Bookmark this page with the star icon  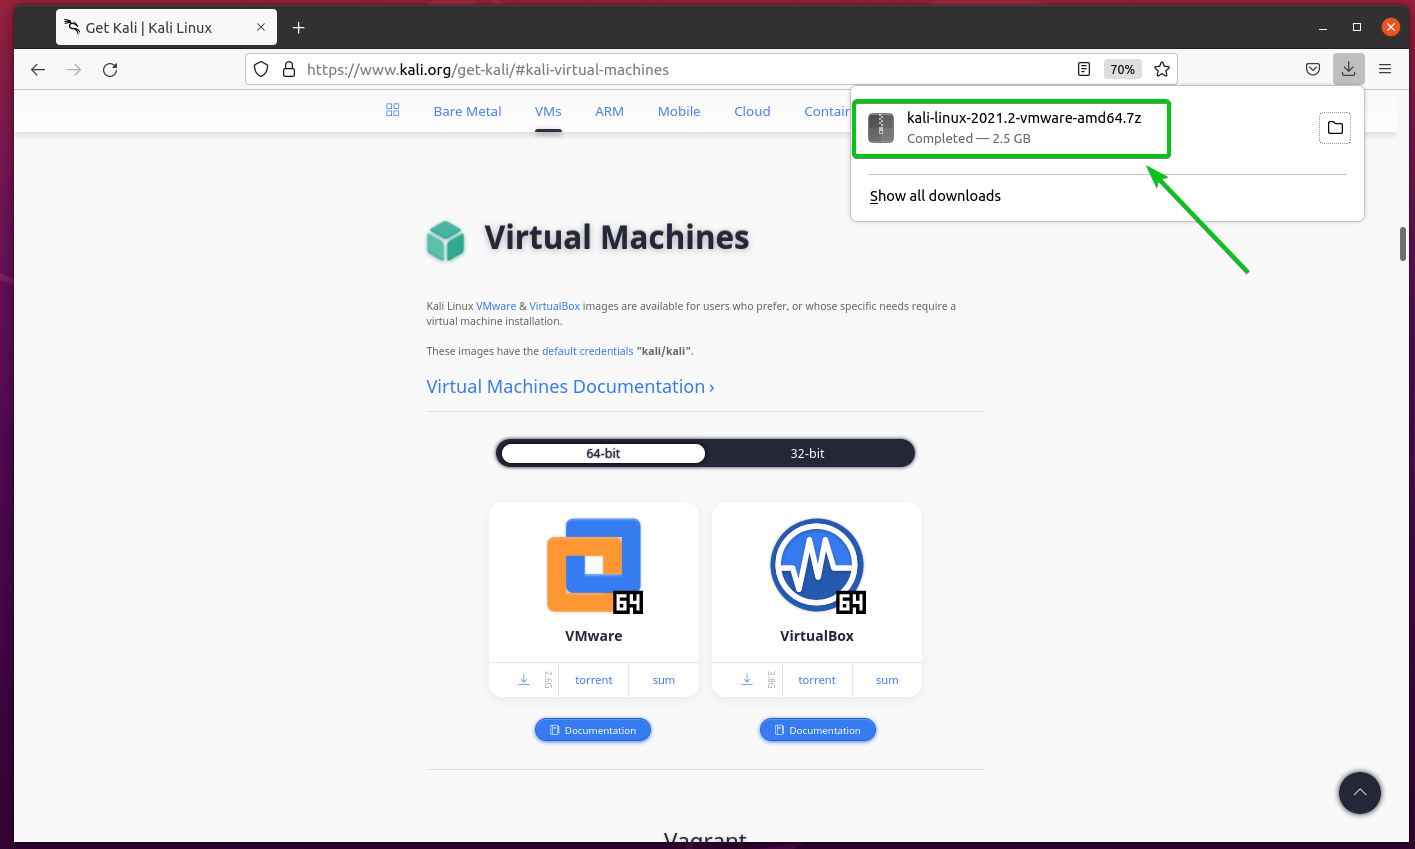pos(1161,69)
